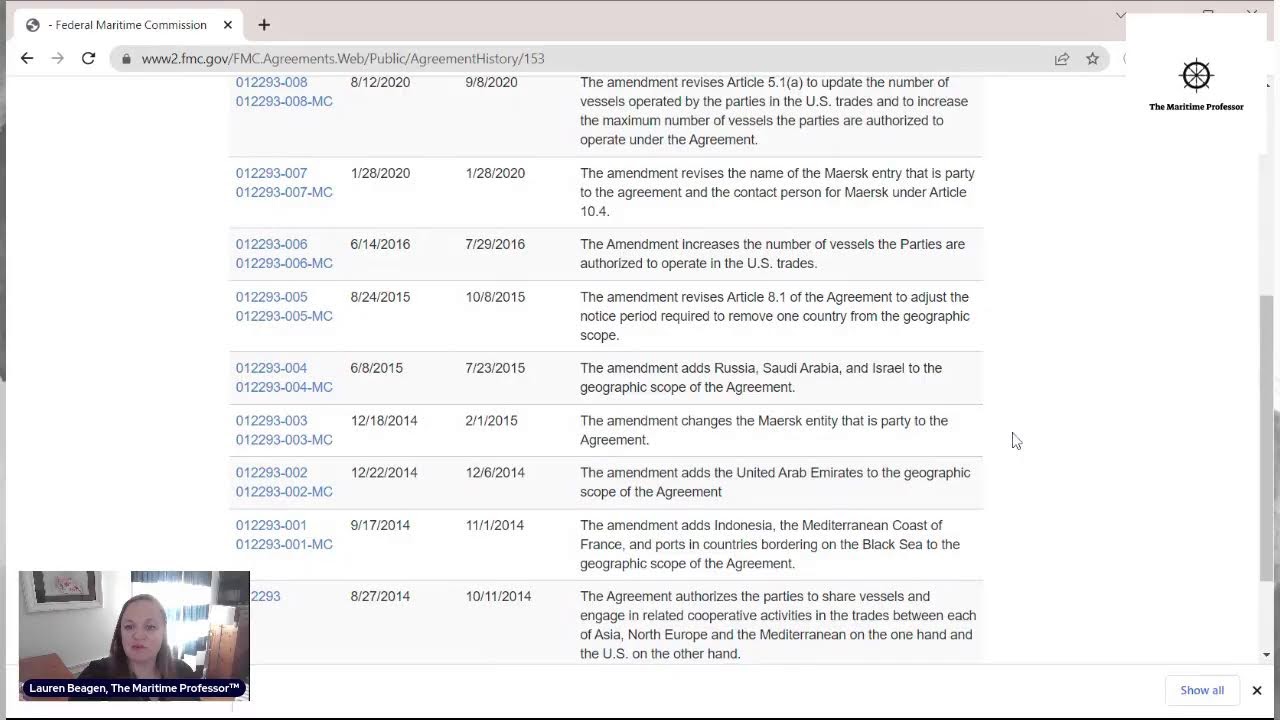Click the scrollbar down arrow

pos(1266,655)
